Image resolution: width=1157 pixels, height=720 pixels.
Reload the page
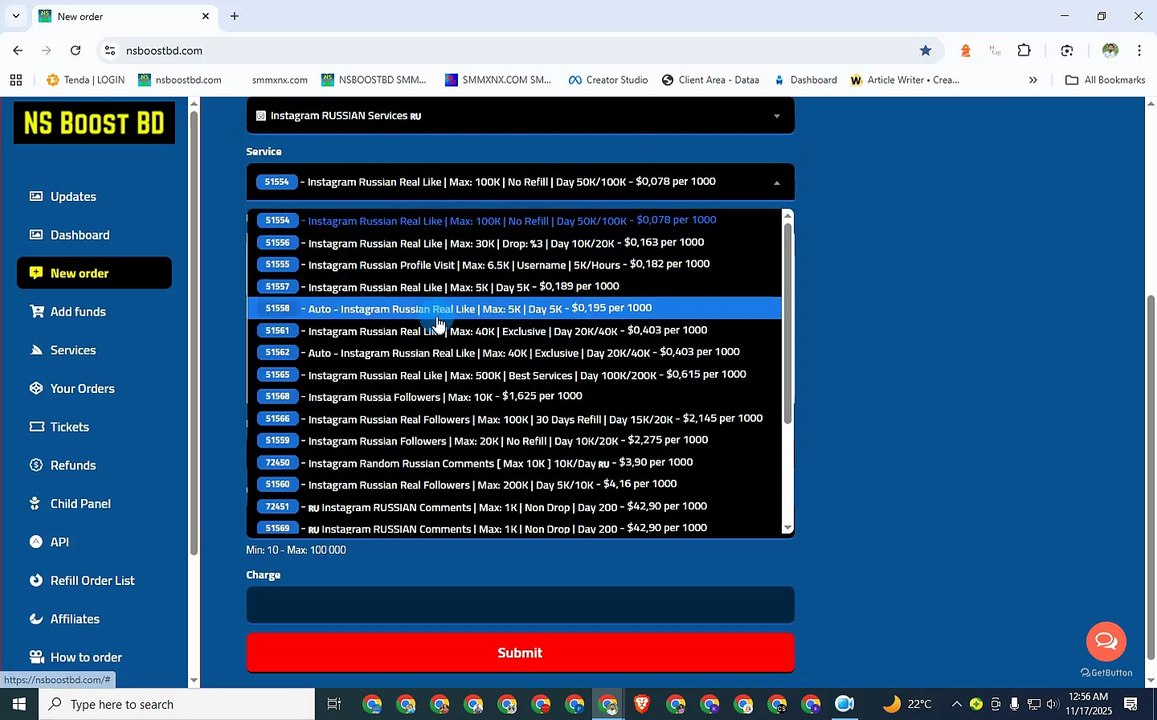coord(75,50)
